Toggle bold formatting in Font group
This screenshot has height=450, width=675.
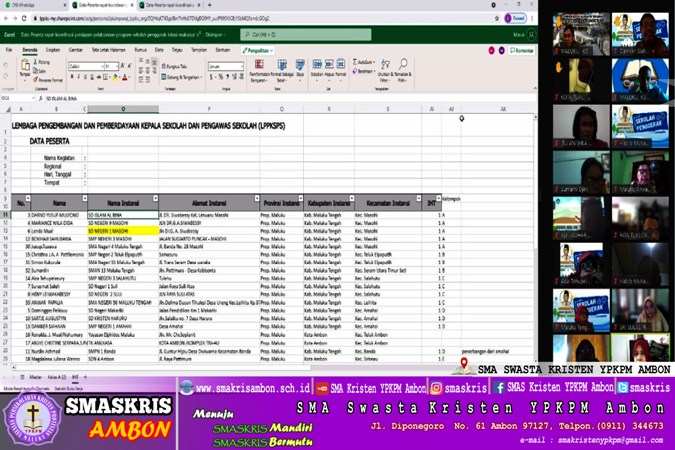(72, 77)
